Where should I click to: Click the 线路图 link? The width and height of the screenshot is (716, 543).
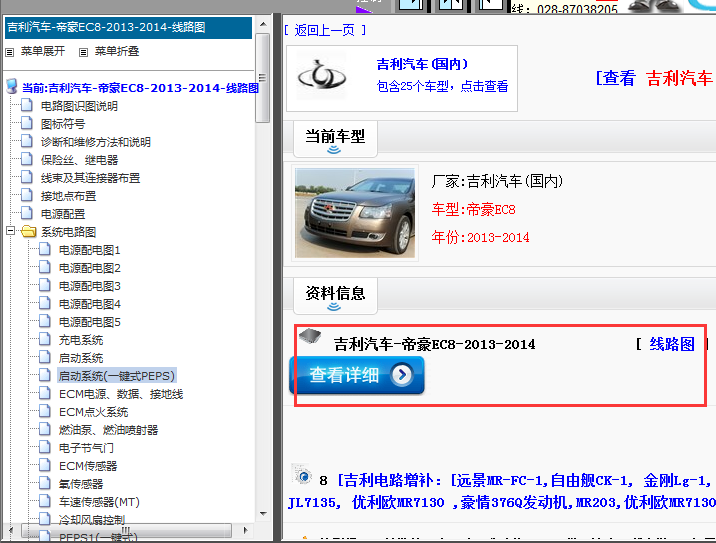(x=672, y=344)
